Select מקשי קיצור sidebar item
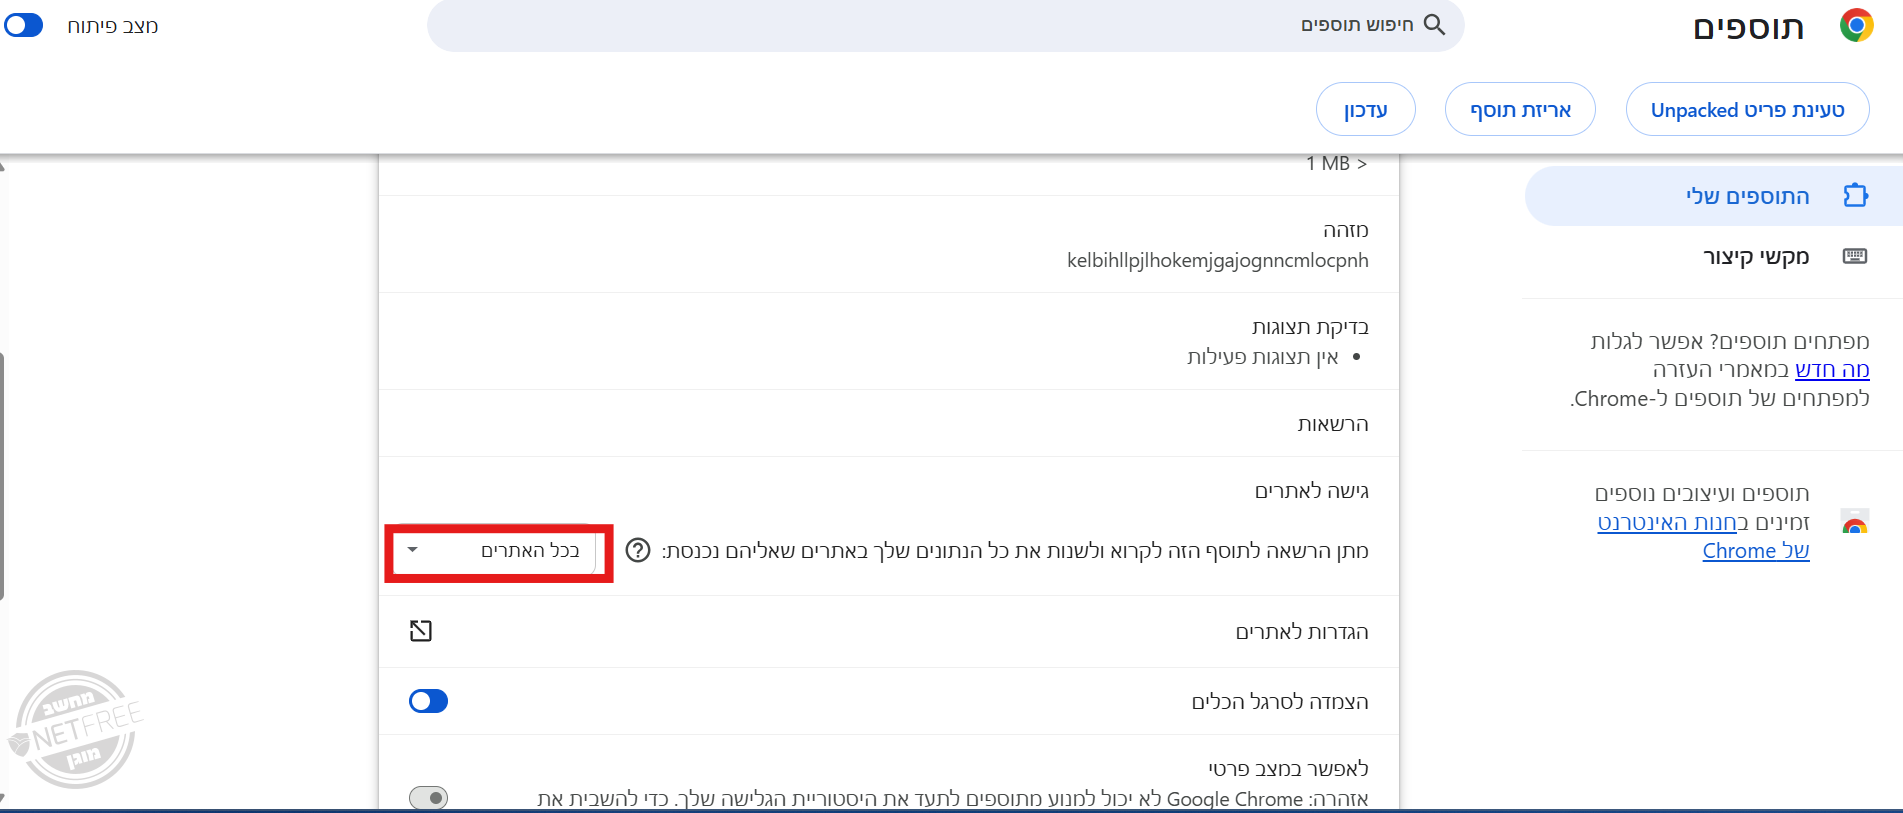This screenshot has width=1903, height=813. tap(1755, 257)
